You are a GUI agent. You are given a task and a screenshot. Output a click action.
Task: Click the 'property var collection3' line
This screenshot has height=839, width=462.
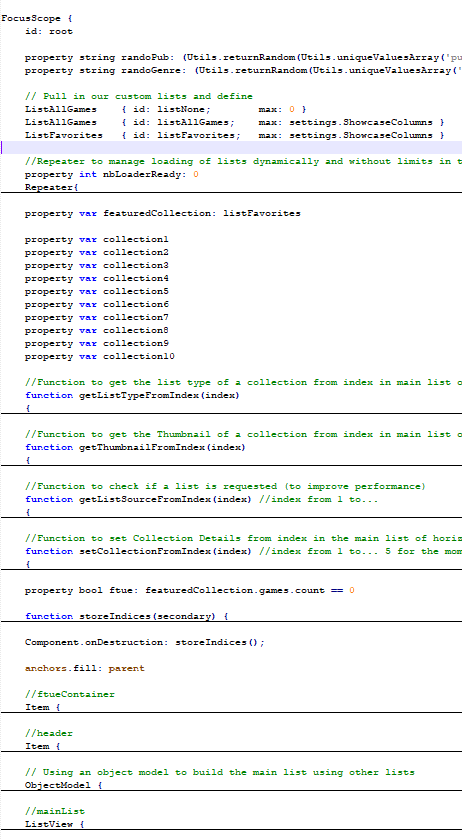click(x=96, y=265)
